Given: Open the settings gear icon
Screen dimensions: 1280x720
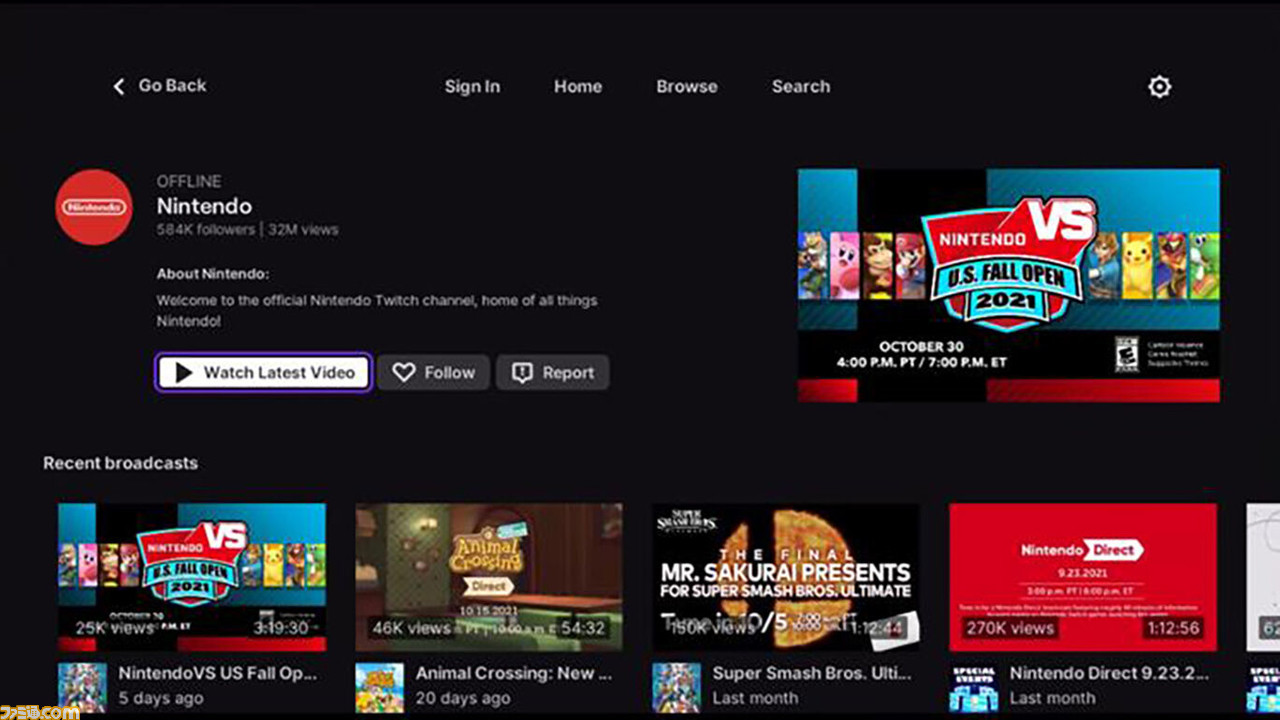Looking at the screenshot, I should (x=1159, y=87).
